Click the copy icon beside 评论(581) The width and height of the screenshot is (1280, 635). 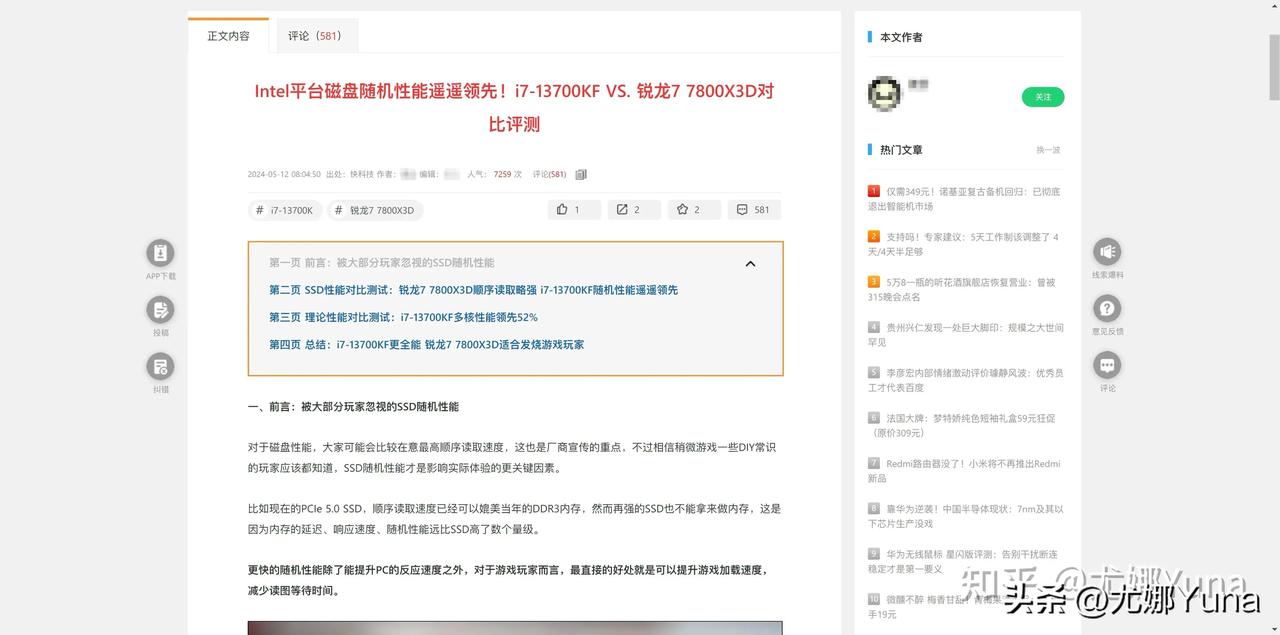tap(581, 174)
